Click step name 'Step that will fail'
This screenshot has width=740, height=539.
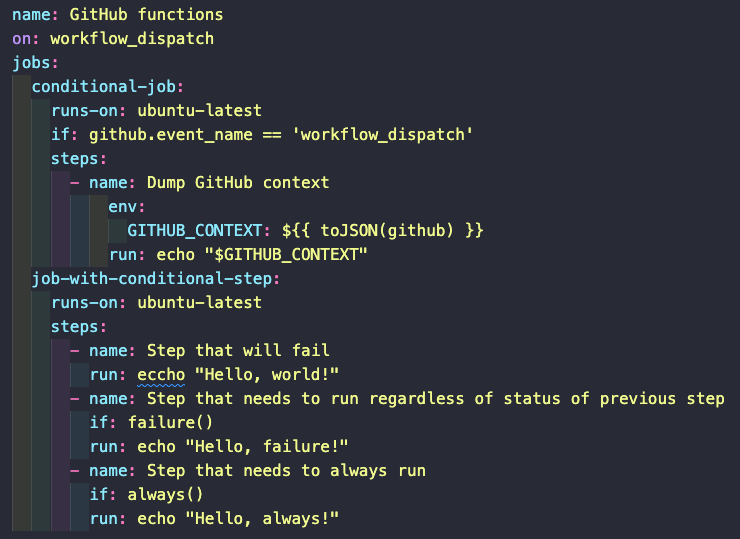tap(238, 350)
